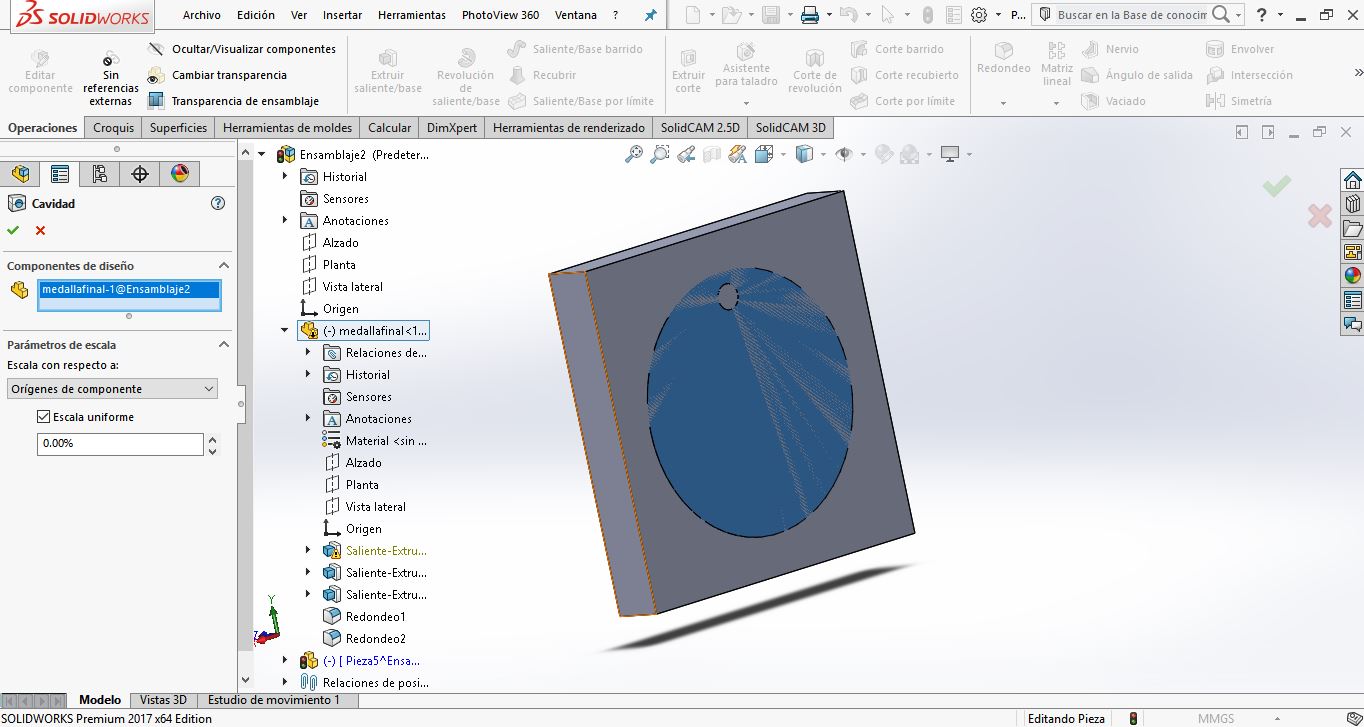1364x727 pixels.
Task: Open the Matriz lineal dropdown arrow
Action: tap(1056, 103)
